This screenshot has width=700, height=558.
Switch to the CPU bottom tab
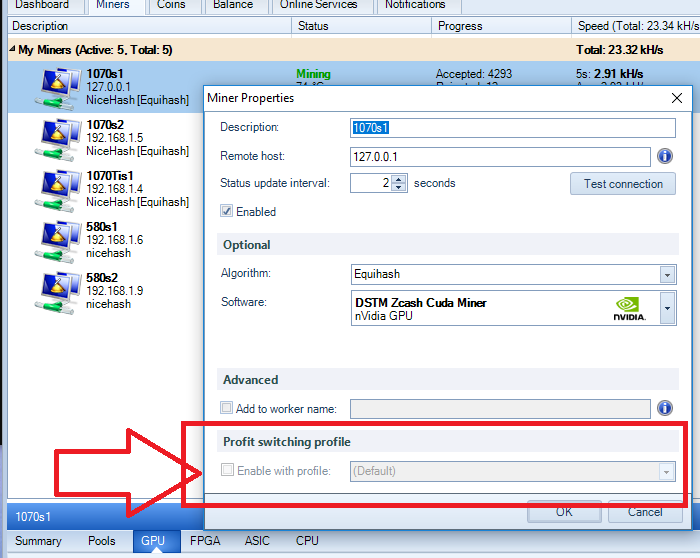(307, 541)
